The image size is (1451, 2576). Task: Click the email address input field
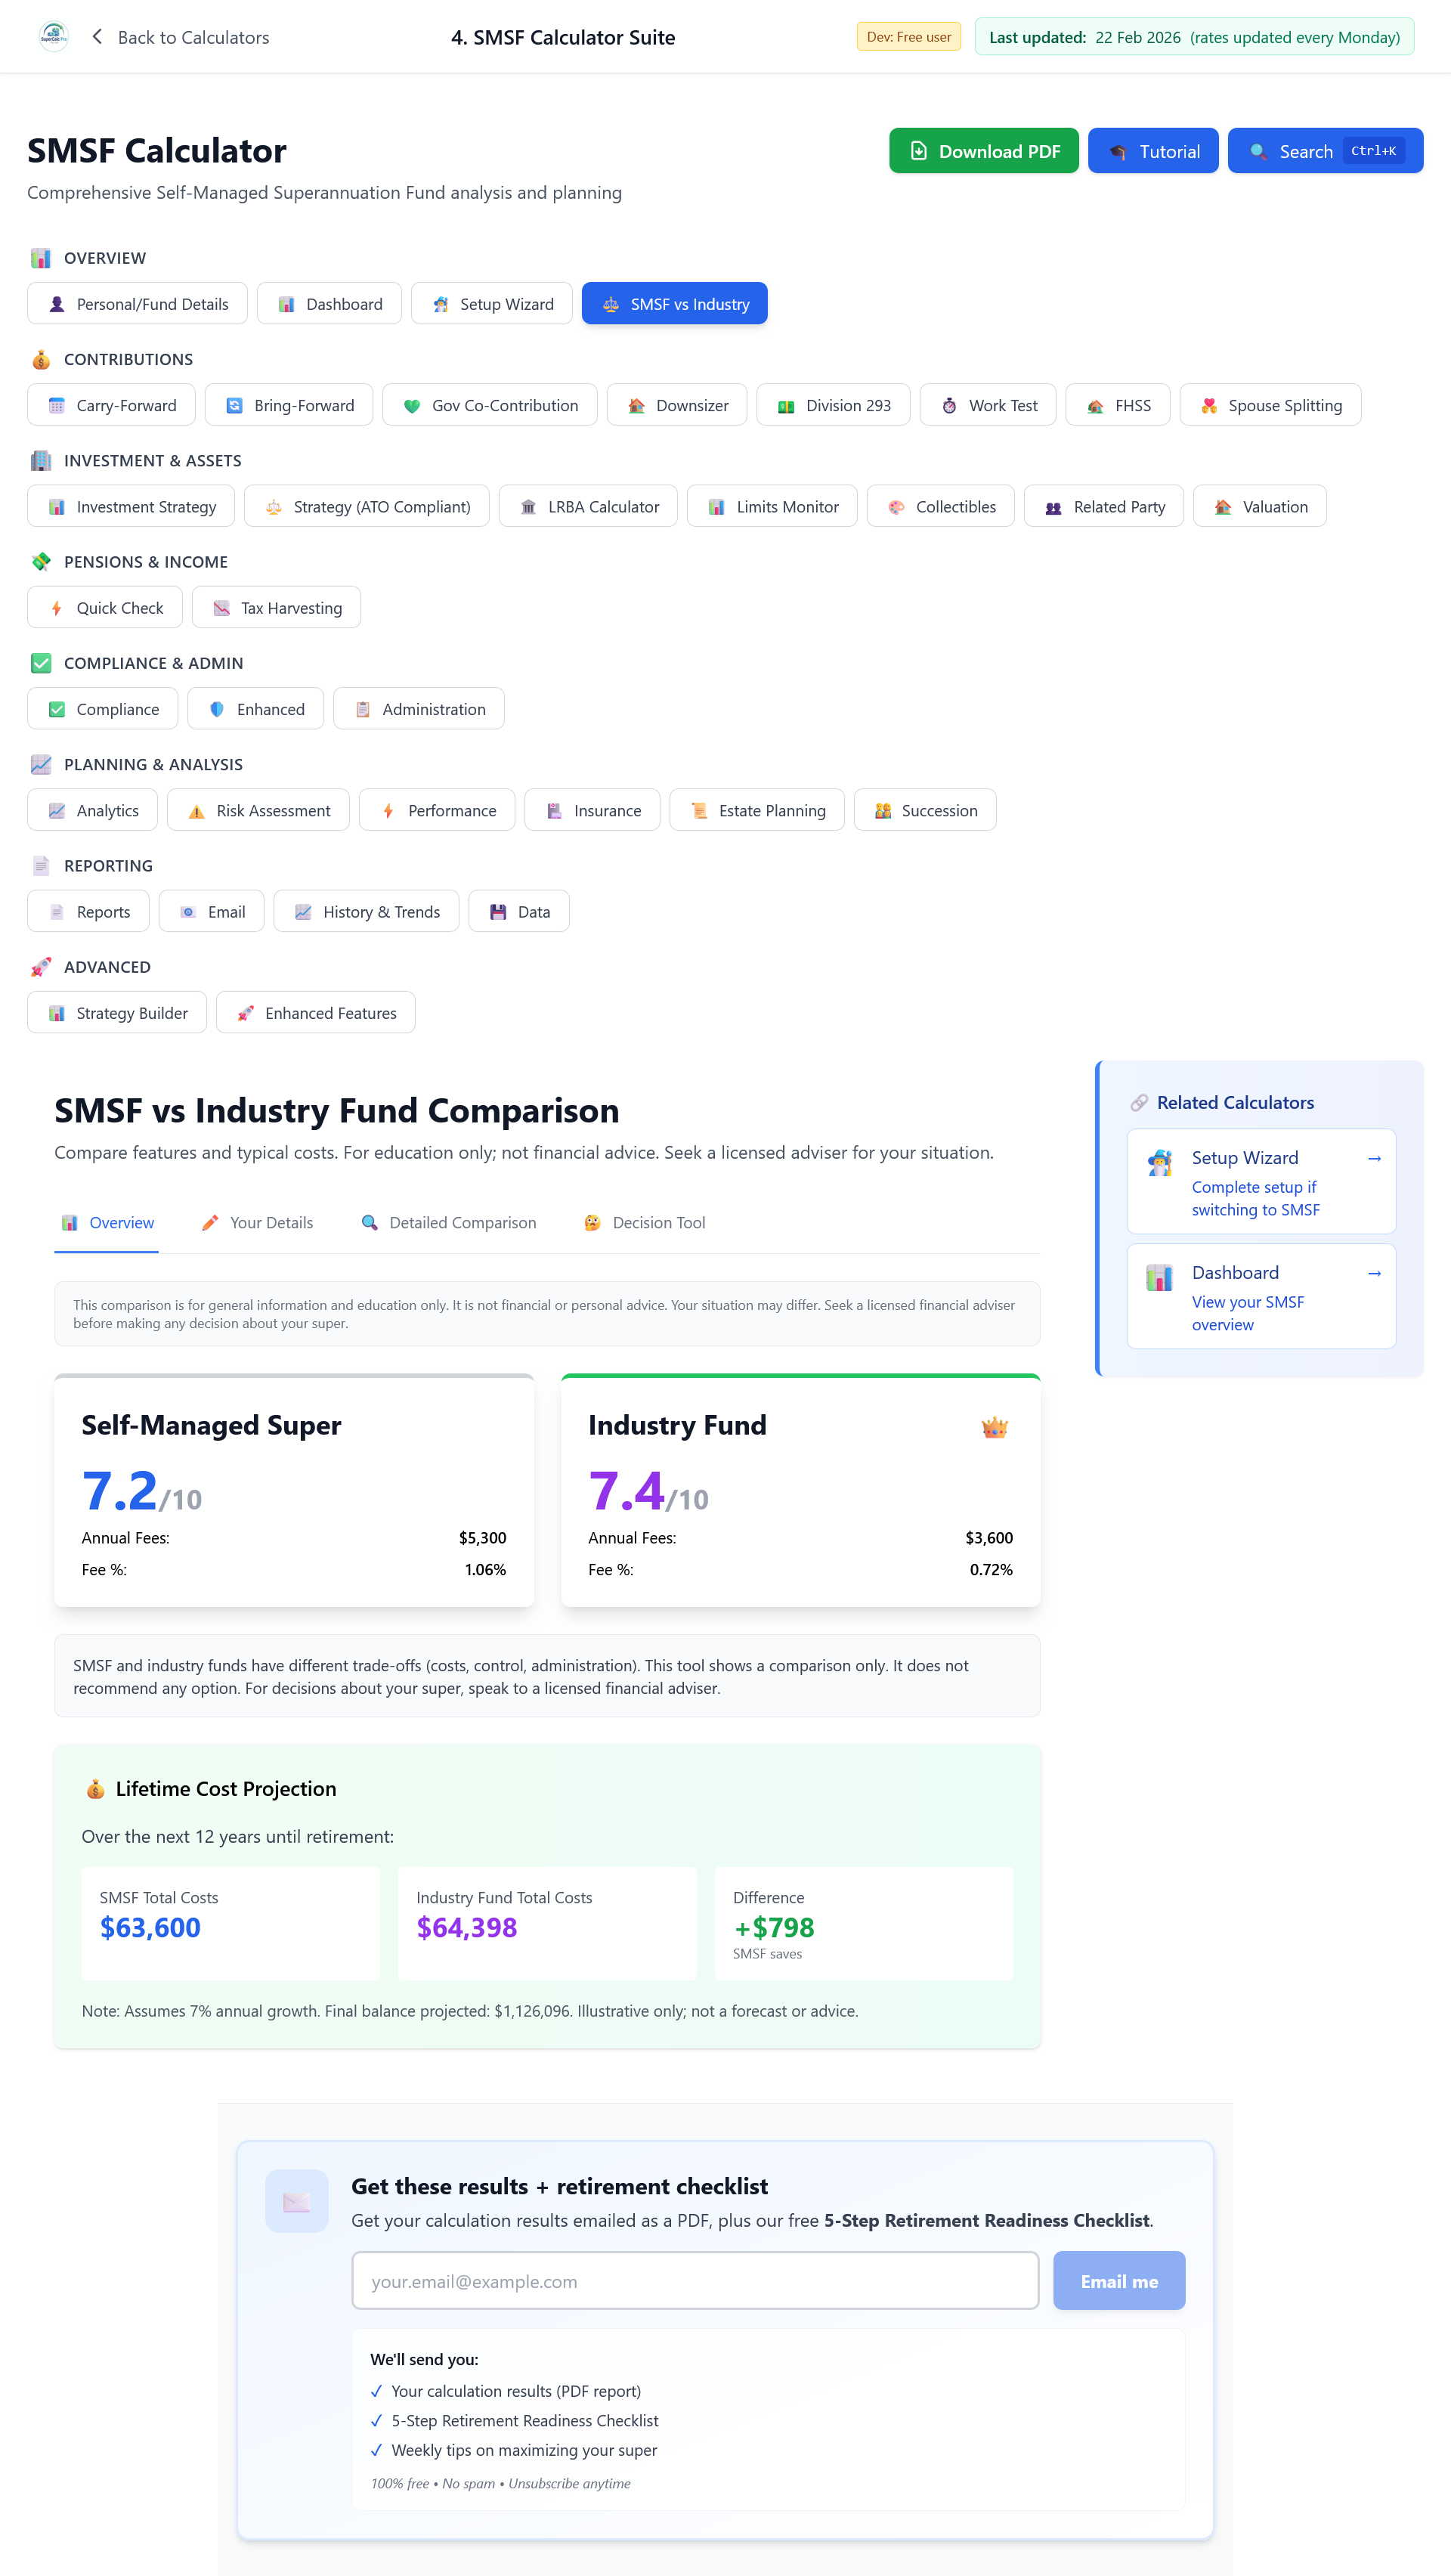pyautogui.click(x=695, y=2281)
